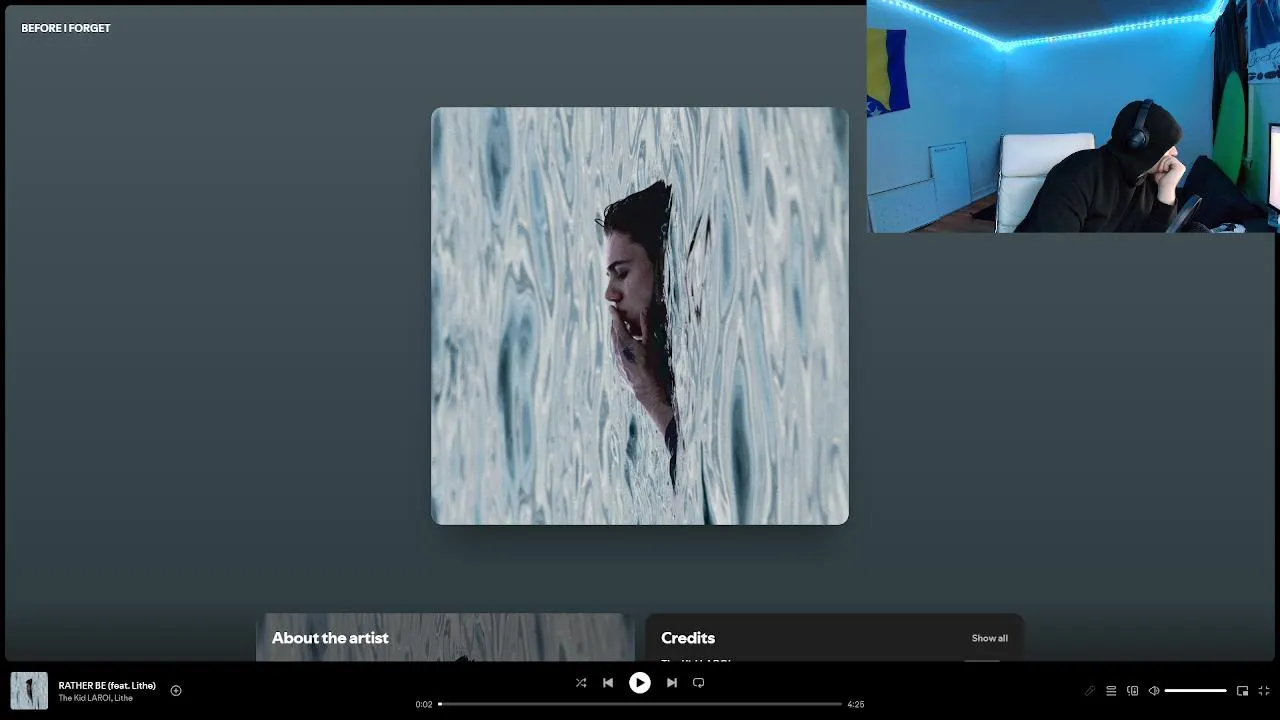1280x720 pixels.
Task: Skip to the previous track
Action: pos(608,683)
